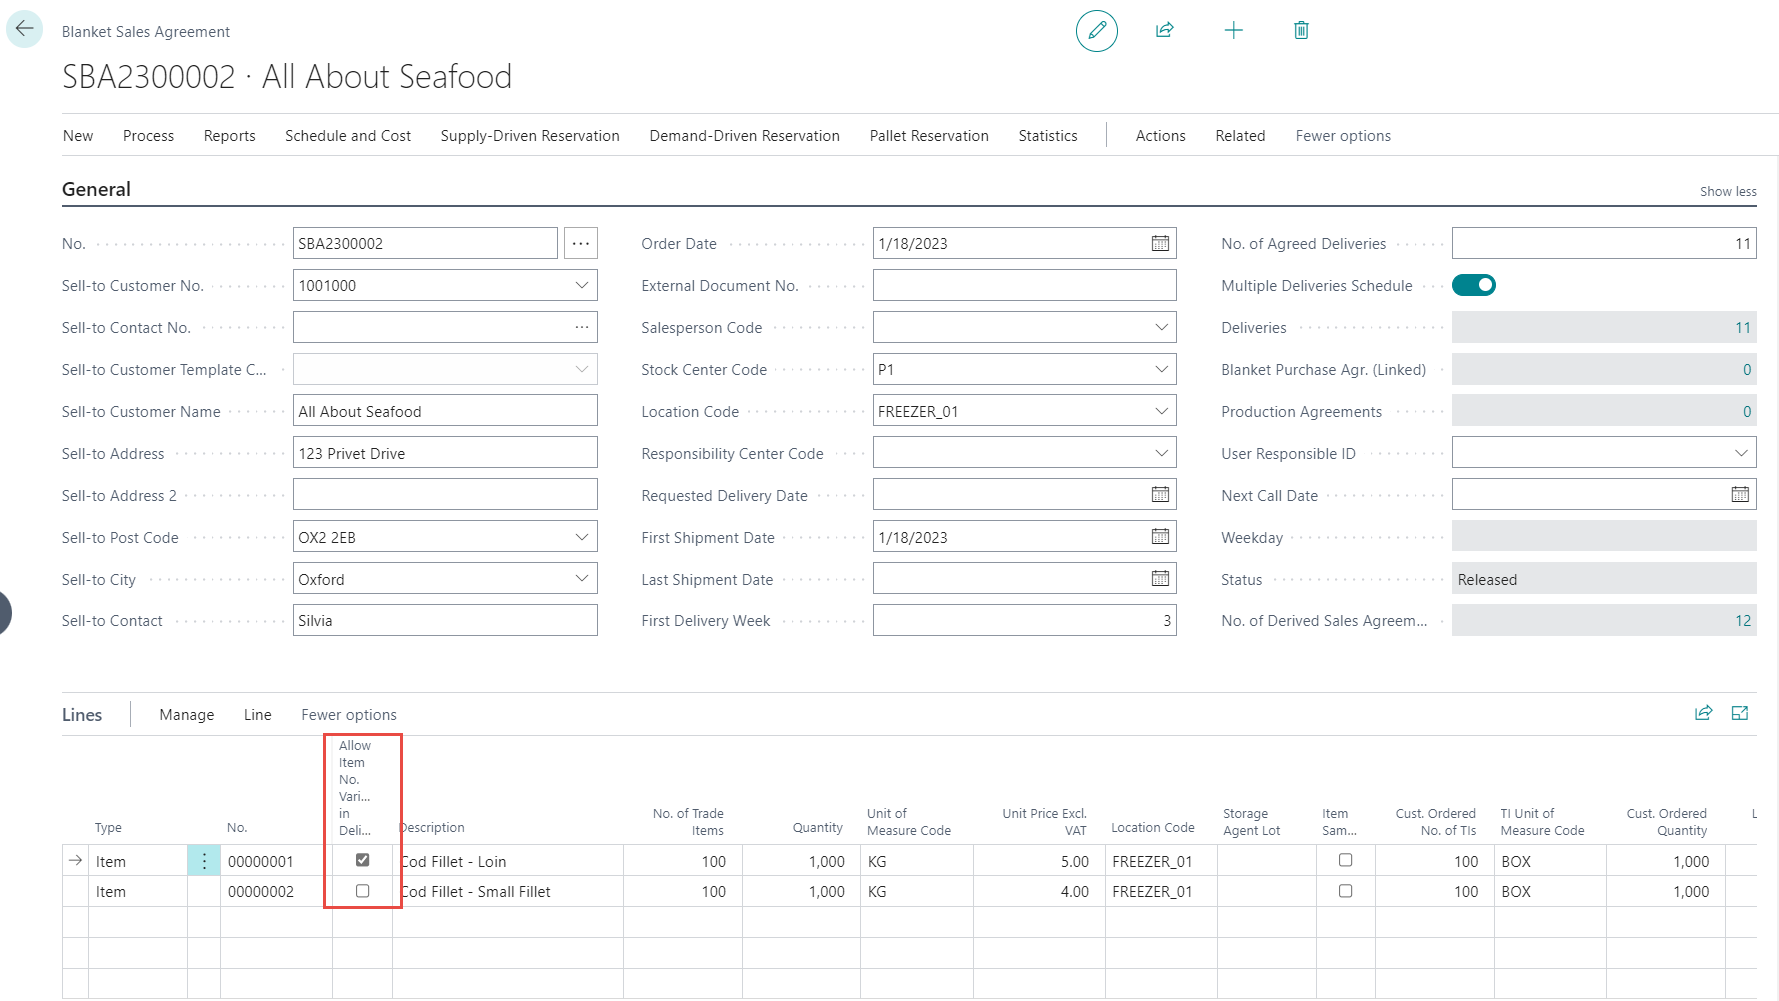
Task: Click the No. of Derived Sales Agreements value
Action: point(1742,621)
